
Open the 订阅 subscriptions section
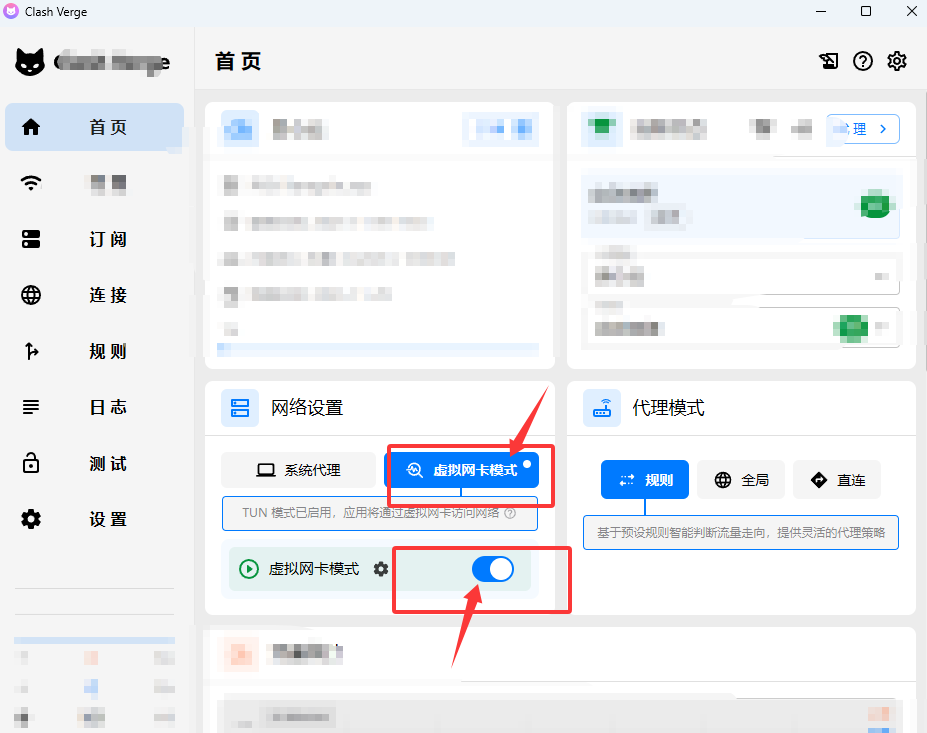pyautogui.click(x=94, y=239)
